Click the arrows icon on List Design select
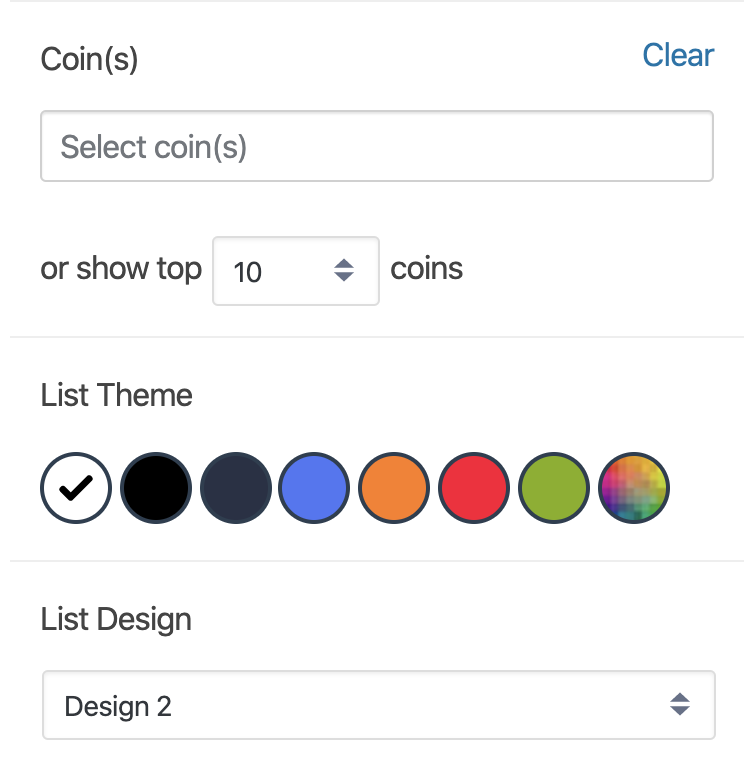 tap(680, 705)
